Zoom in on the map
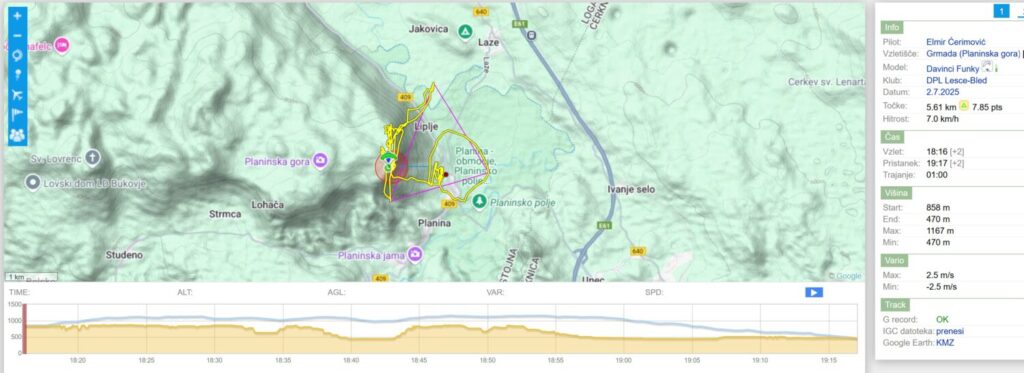Screen dimensions: 1024x373 [x=17, y=16]
